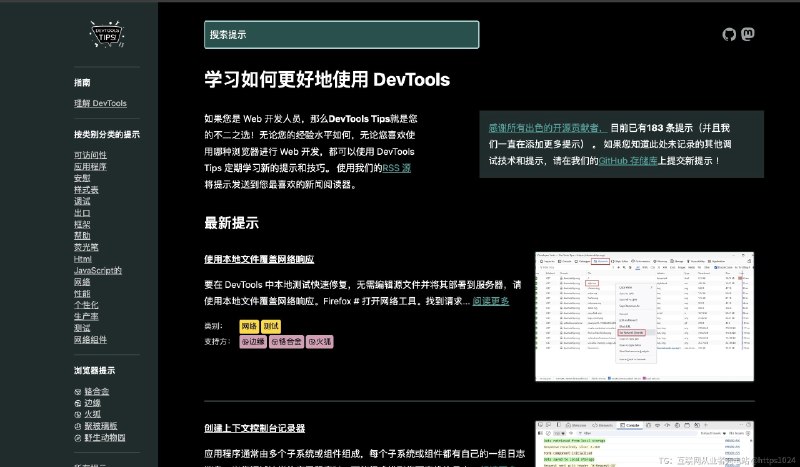Image resolution: width=800 pixels, height=467 pixels.
Task: Open 聚骏顽疵 browser tips in sidebar
Action: click(101, 426)
